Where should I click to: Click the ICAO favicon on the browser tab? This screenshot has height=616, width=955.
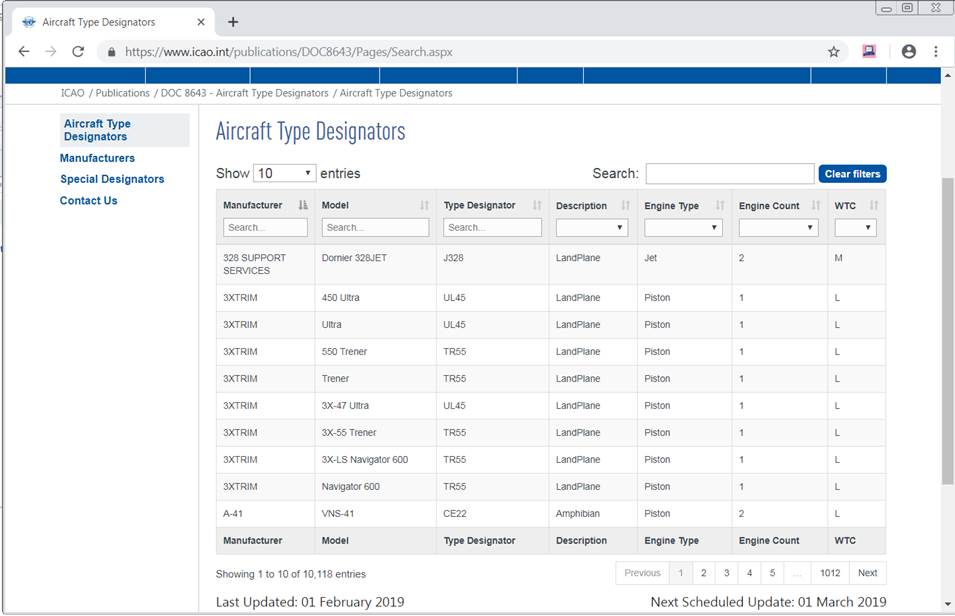click(x=30, y=21)
